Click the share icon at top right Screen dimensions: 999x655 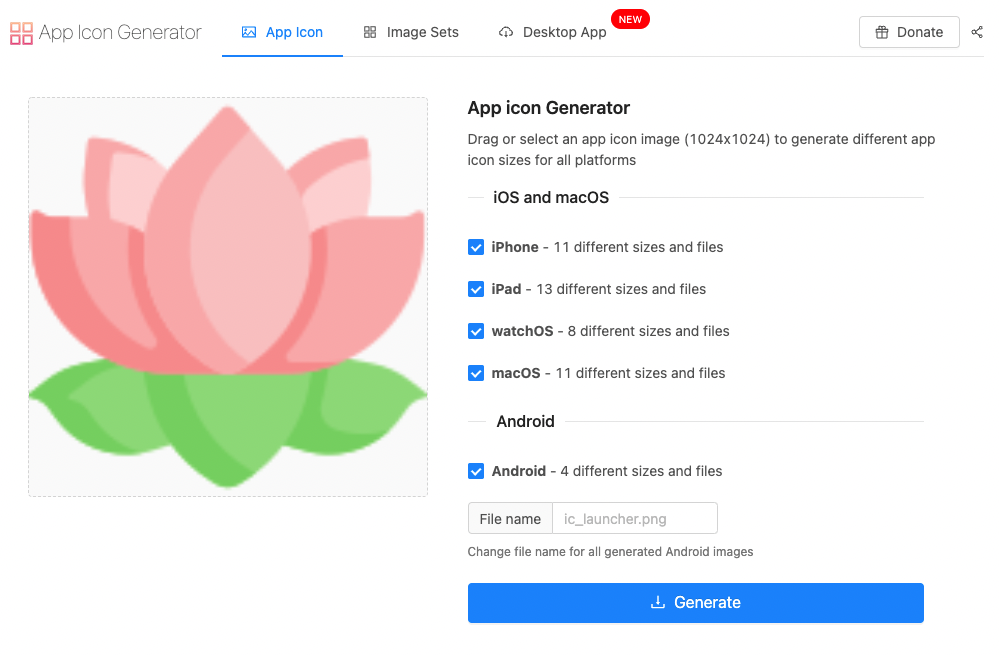977,32
